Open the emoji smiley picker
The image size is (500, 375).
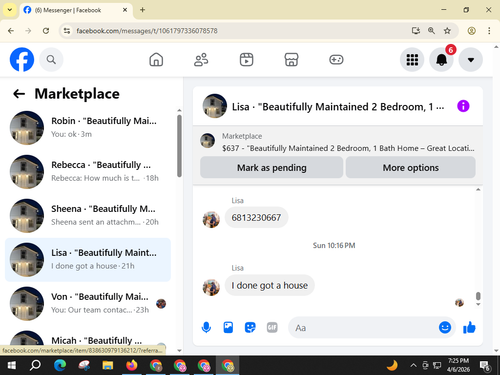[445, 327]
